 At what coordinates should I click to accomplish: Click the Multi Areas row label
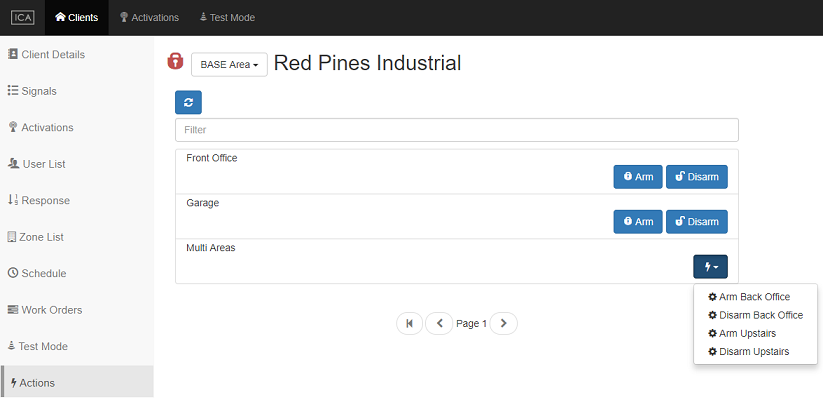[x=210, y=248]
